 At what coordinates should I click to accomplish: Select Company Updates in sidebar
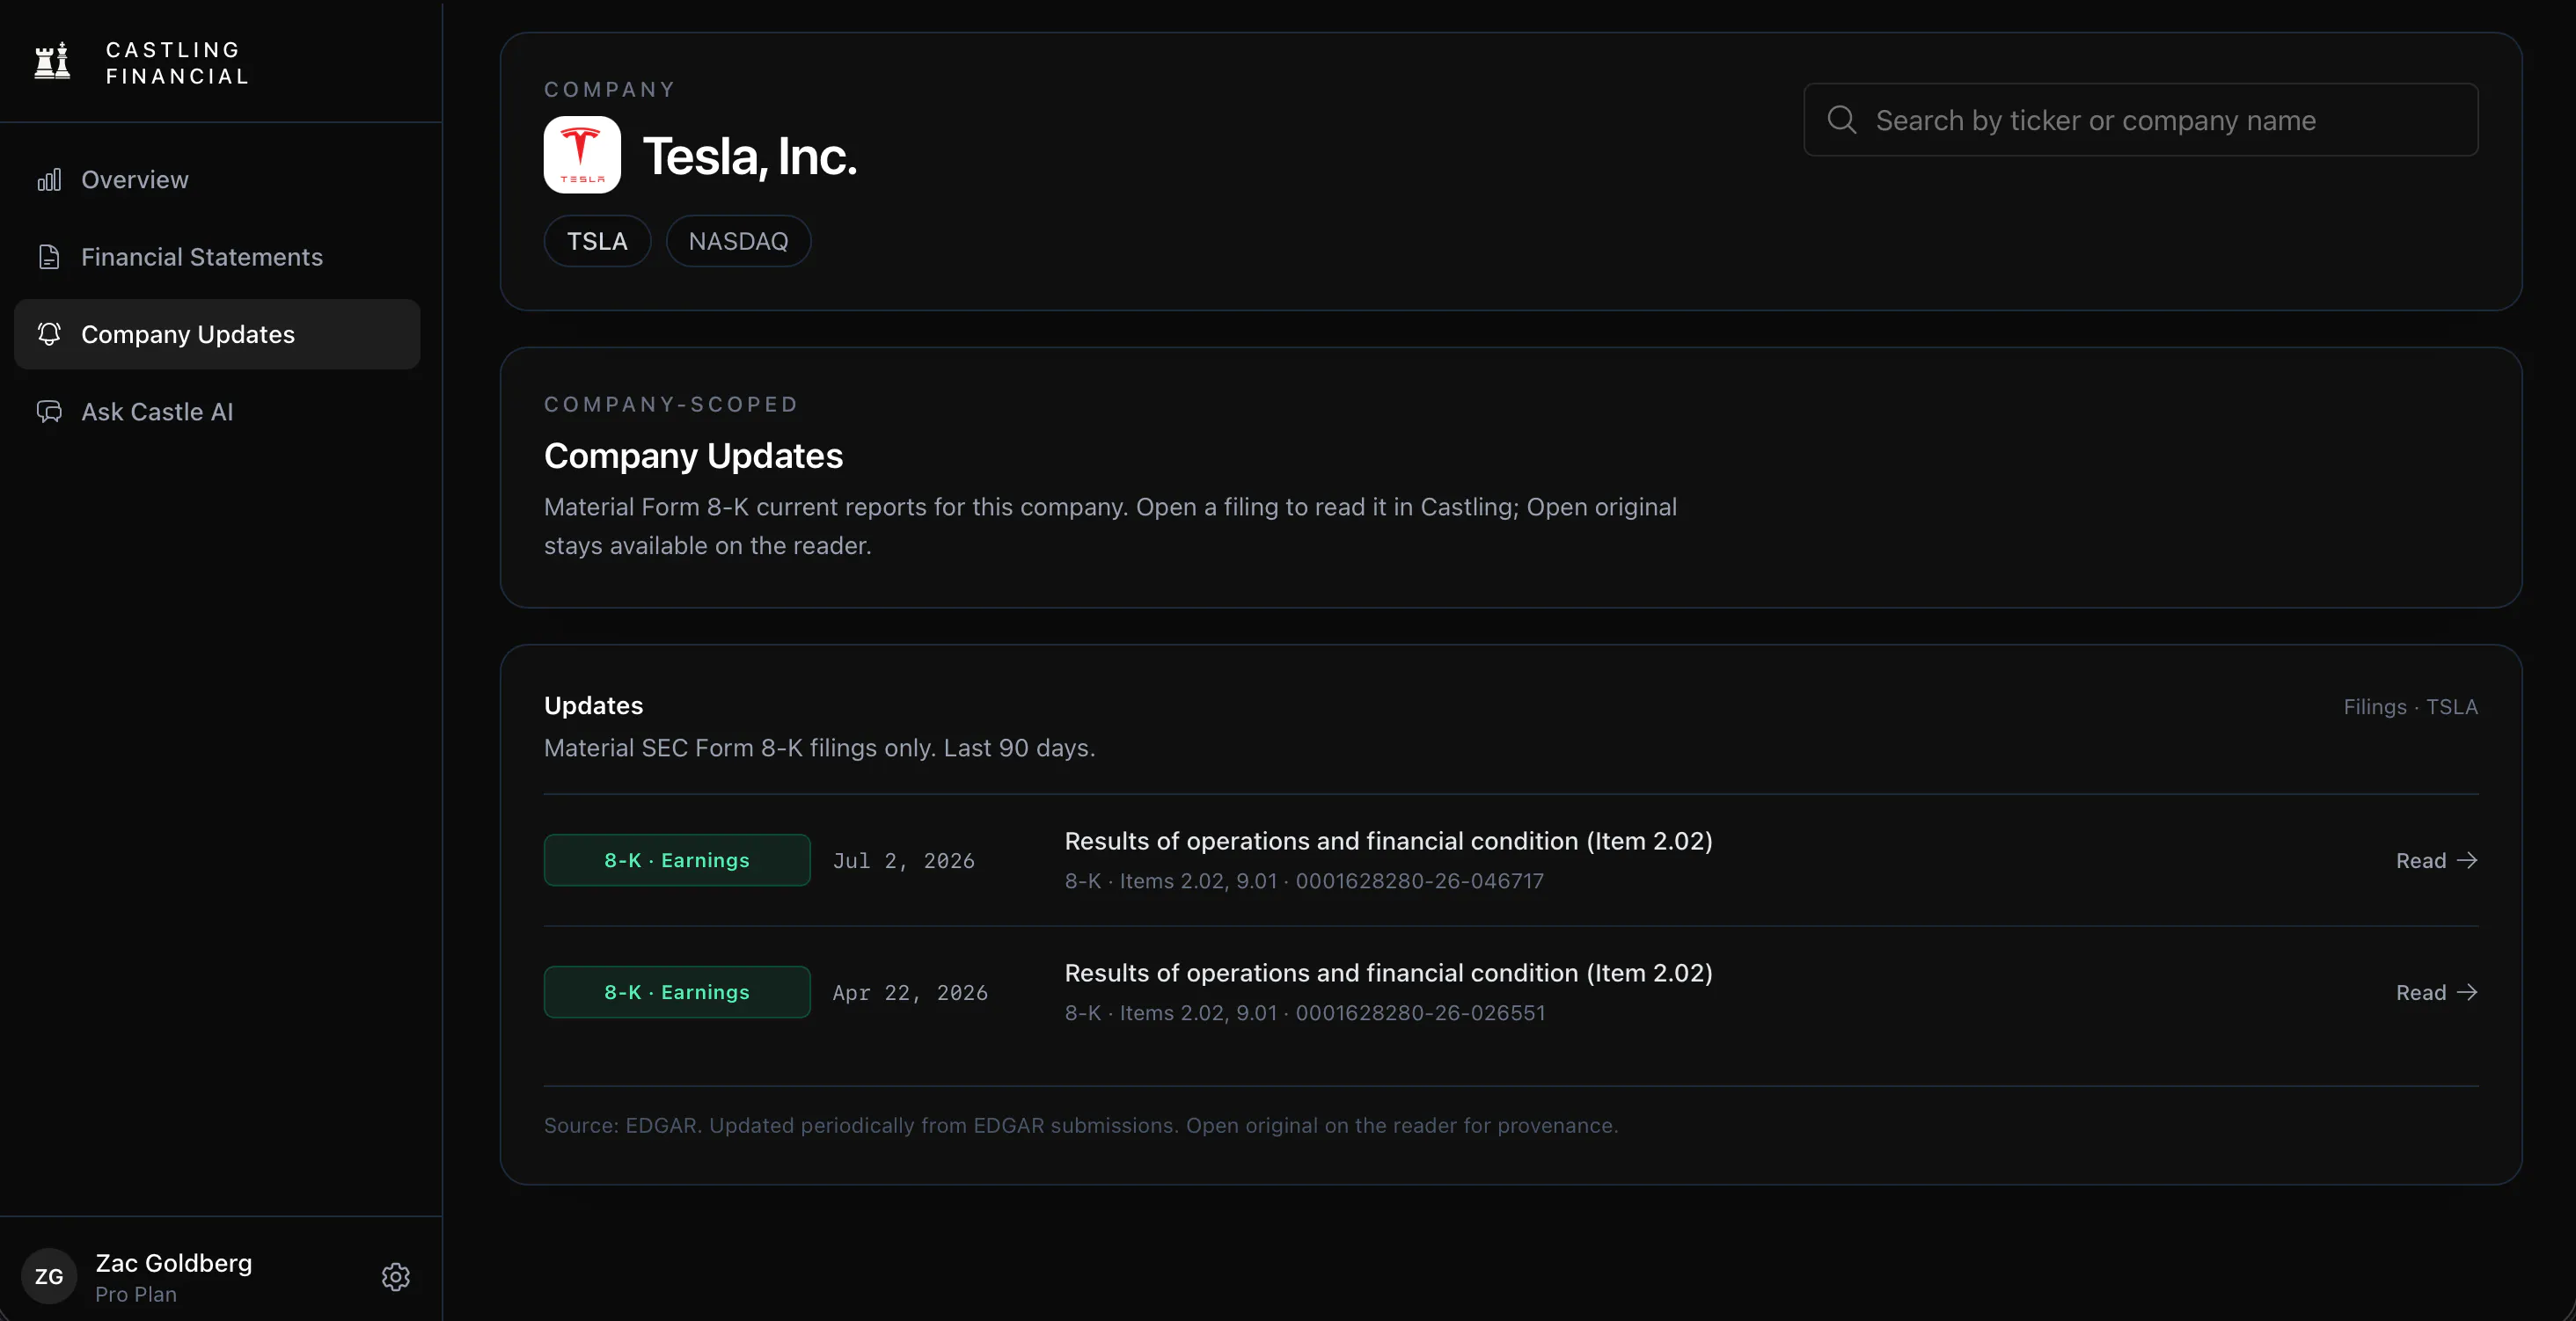point(217,334)
